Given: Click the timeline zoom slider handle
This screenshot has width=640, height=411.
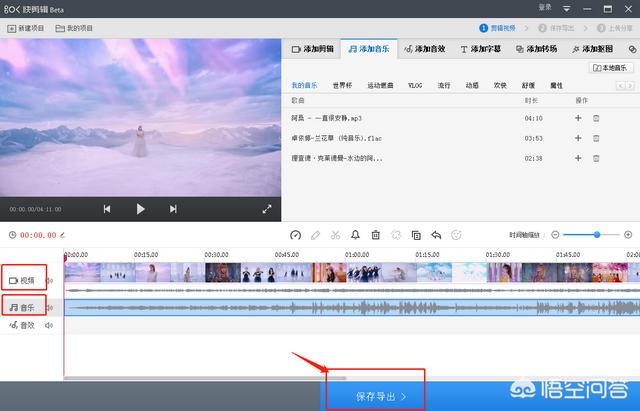Looking at the screenshot, I should tap(597, 235).
